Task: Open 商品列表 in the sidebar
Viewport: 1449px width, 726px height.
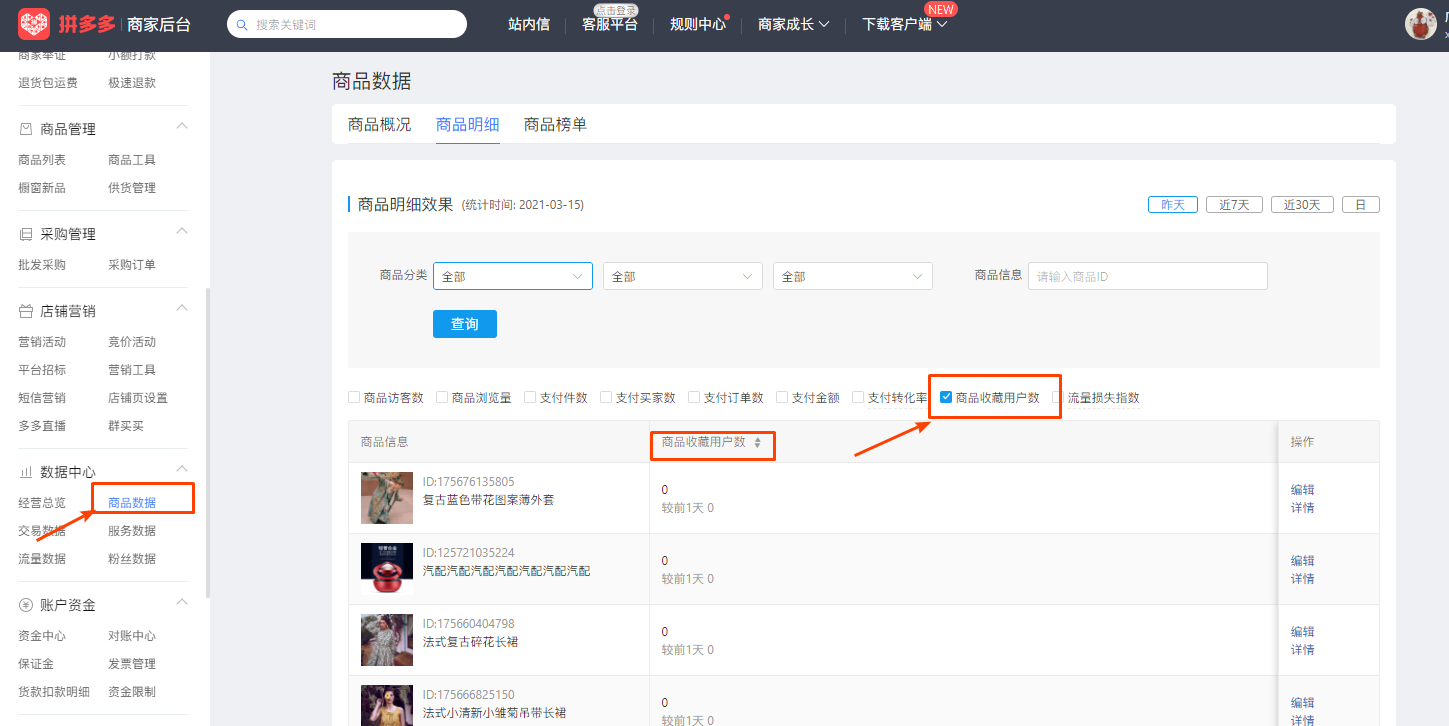Action: pyautogui.click(x=42, y=160)
